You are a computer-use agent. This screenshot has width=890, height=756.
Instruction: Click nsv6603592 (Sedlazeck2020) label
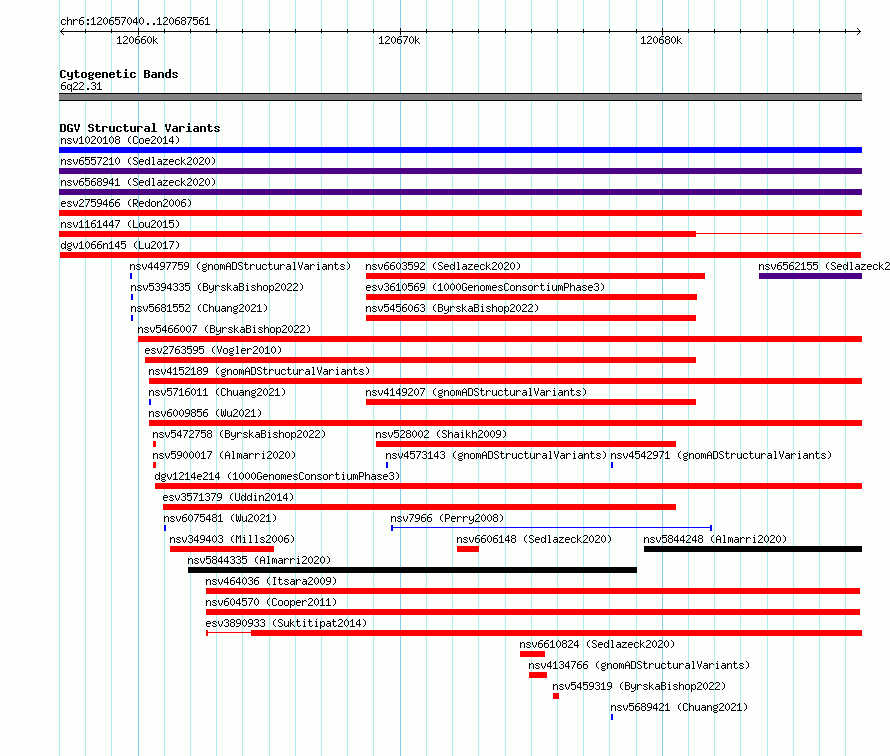click(x=443, y=266)
